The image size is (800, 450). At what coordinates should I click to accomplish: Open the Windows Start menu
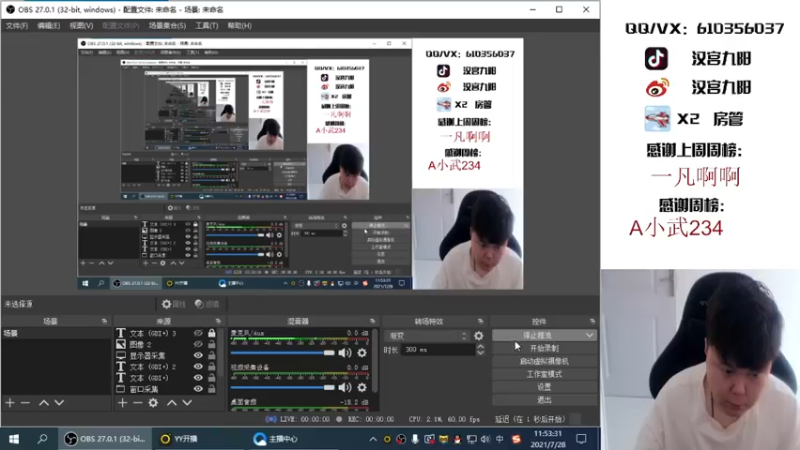click(14, 439)
